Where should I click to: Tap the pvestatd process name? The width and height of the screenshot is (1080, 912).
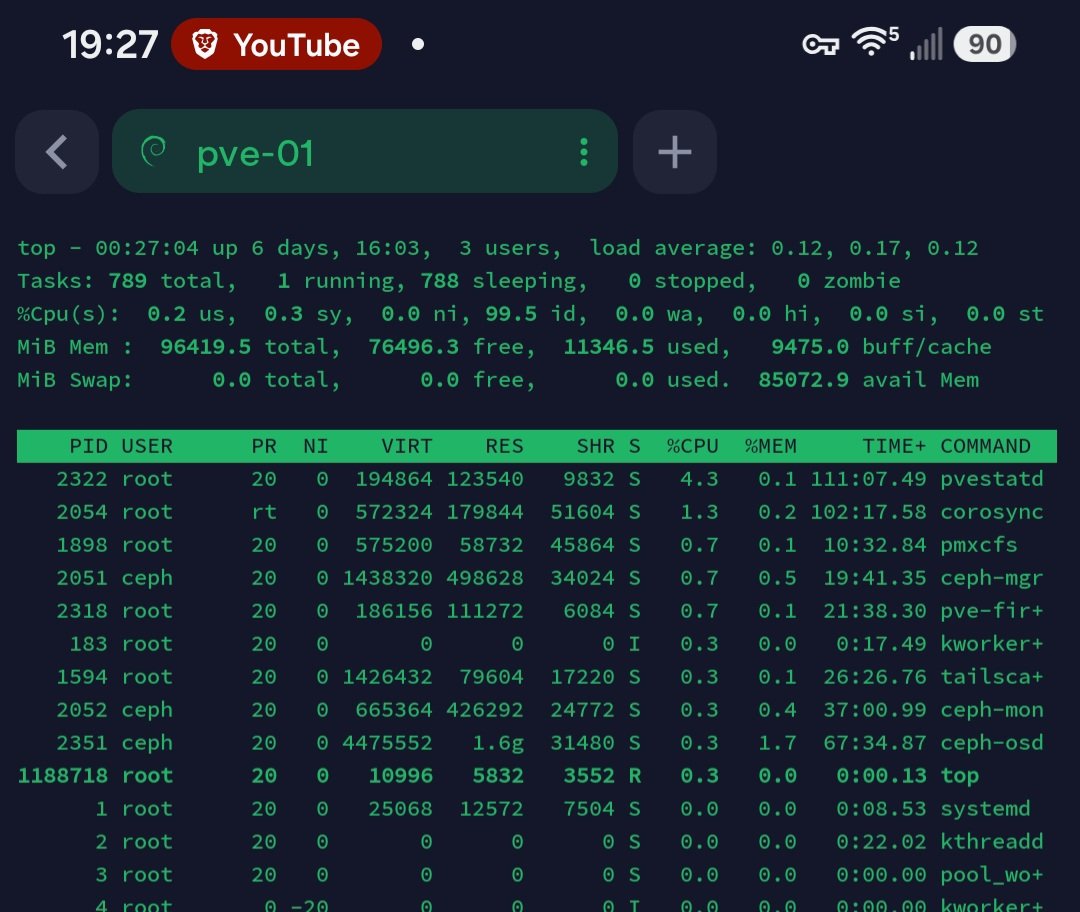(992, 479)
